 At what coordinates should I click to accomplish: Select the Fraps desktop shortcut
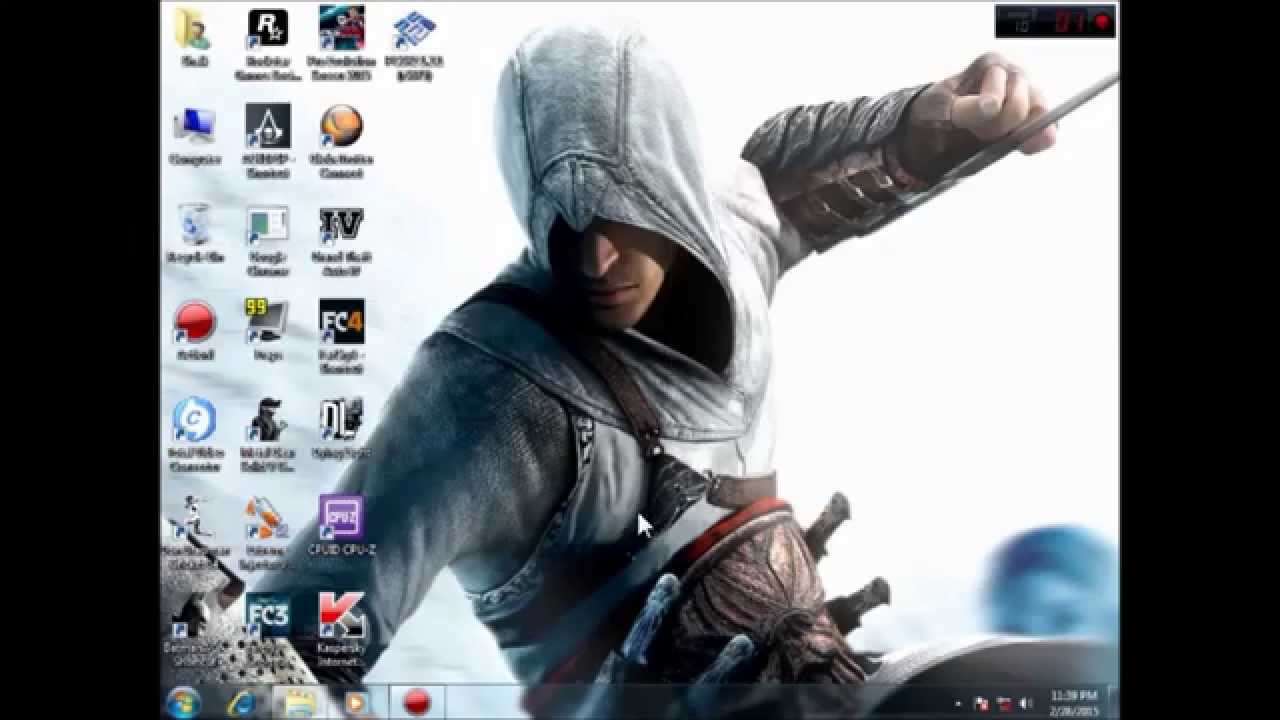click(x=268, y=330)
